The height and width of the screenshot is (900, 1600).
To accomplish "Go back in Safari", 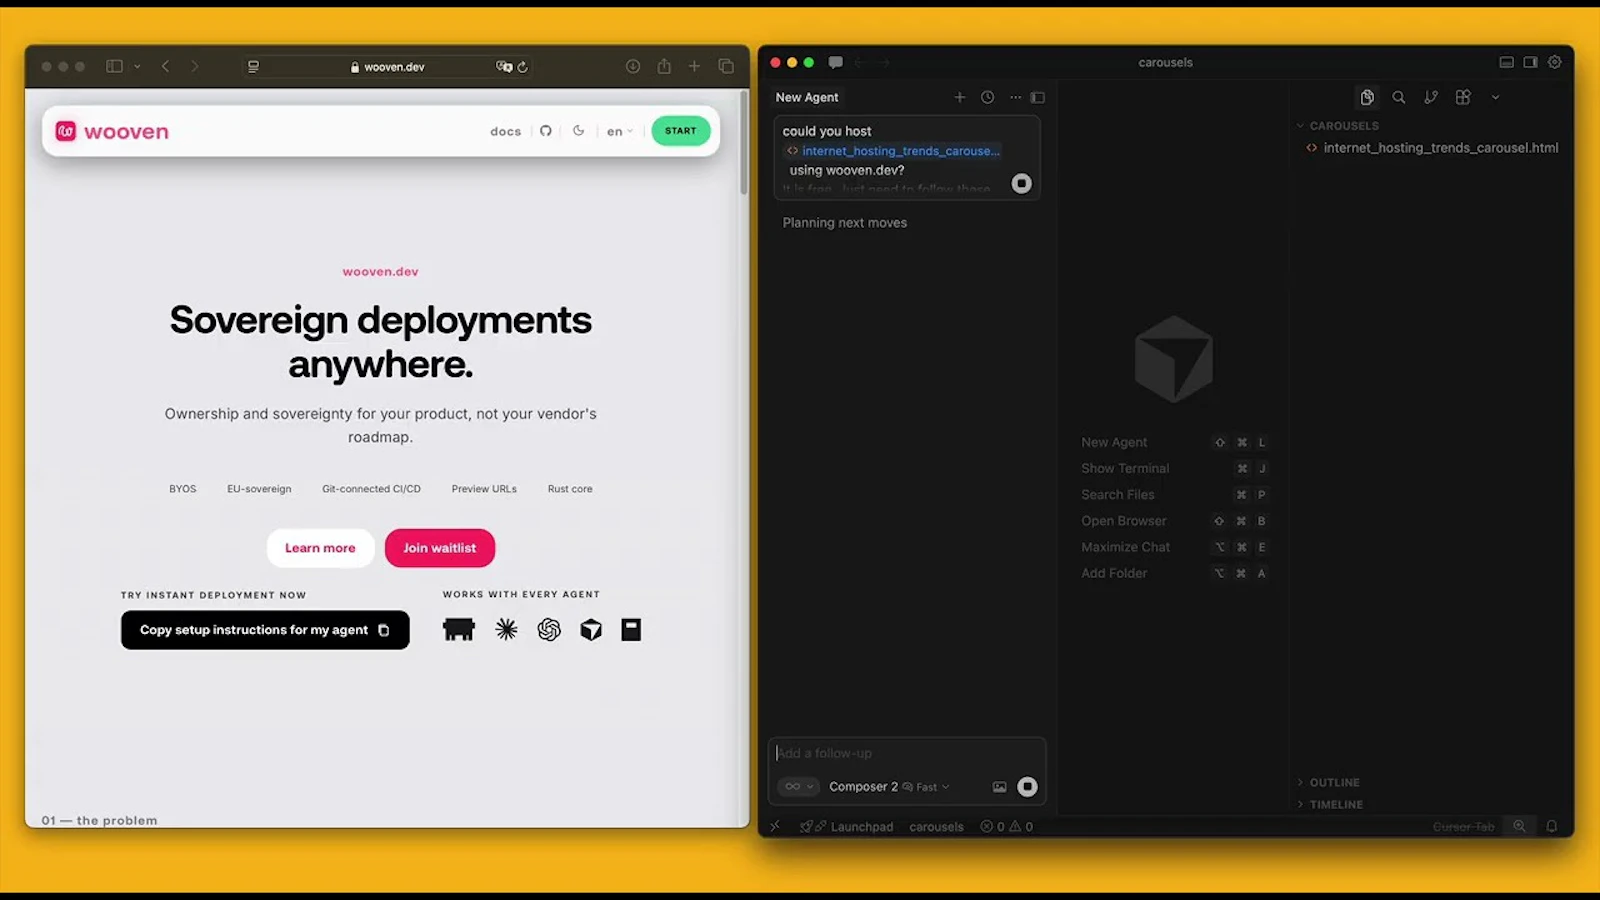I will tap(166, 66).
